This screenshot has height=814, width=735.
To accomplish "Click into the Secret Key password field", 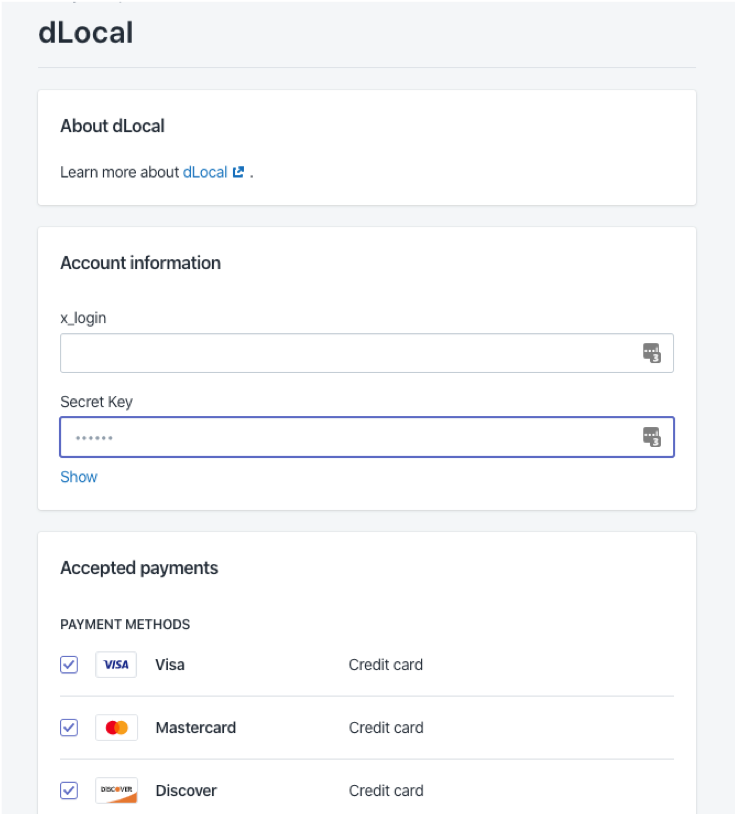I will point(367,437).
